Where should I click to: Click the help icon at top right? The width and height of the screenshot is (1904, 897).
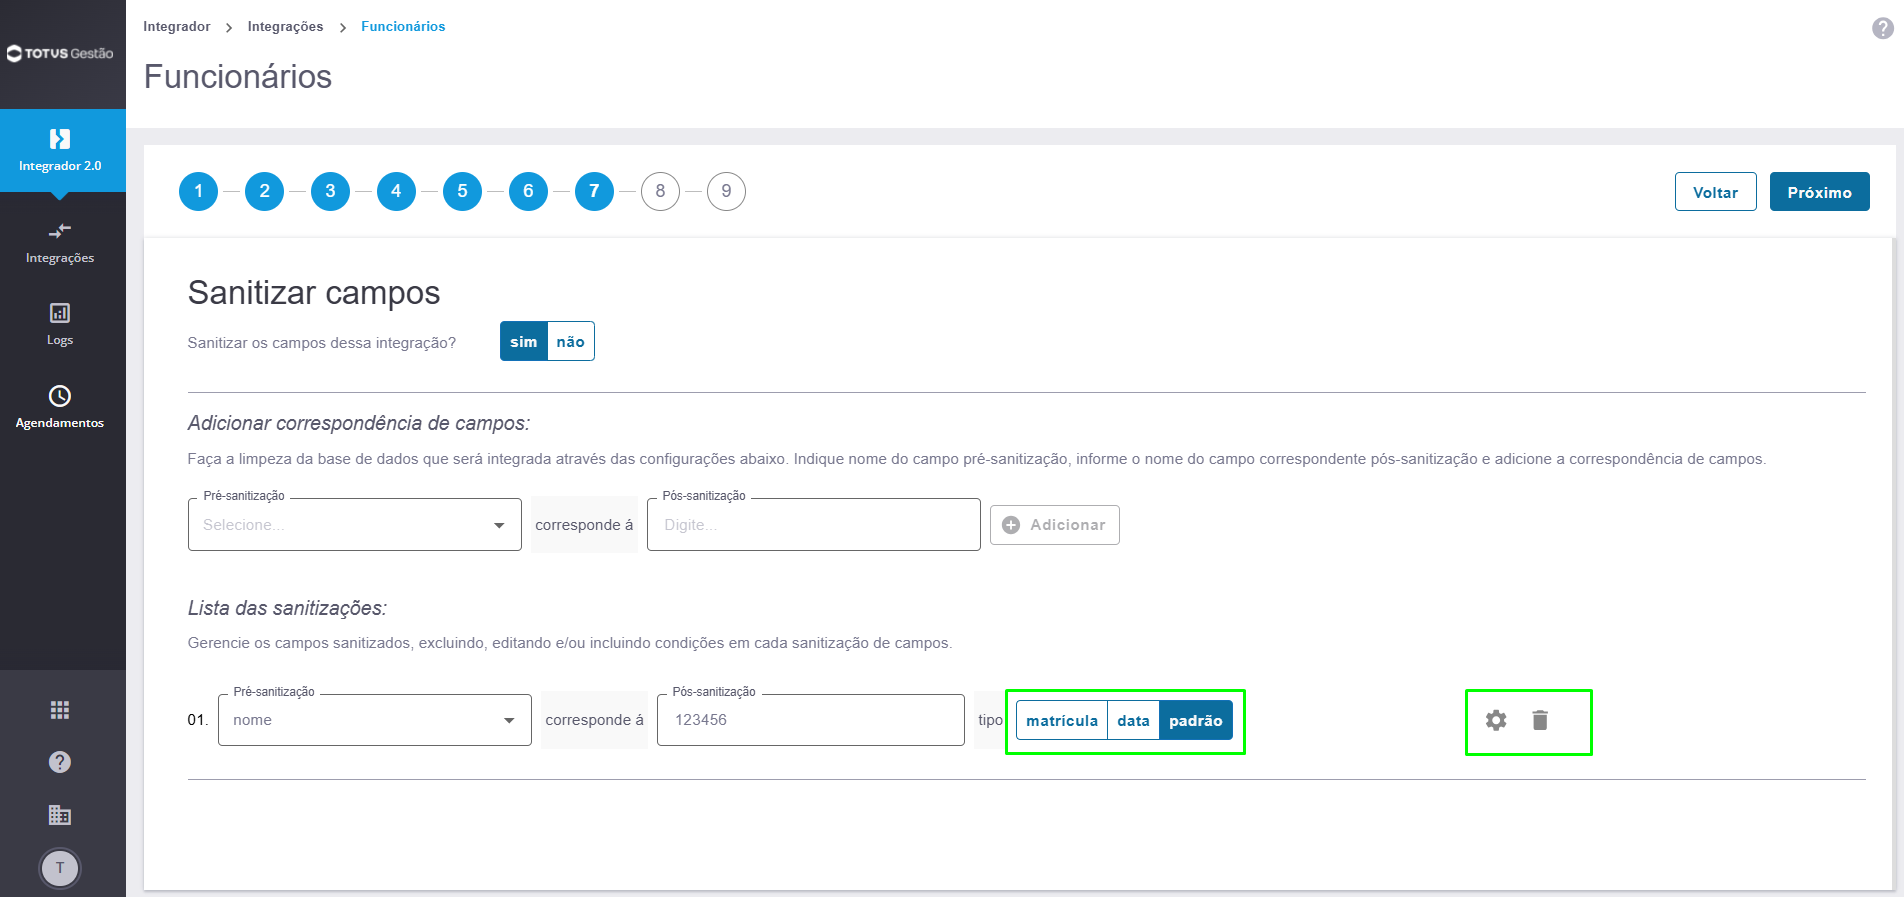pos(1883,28)
